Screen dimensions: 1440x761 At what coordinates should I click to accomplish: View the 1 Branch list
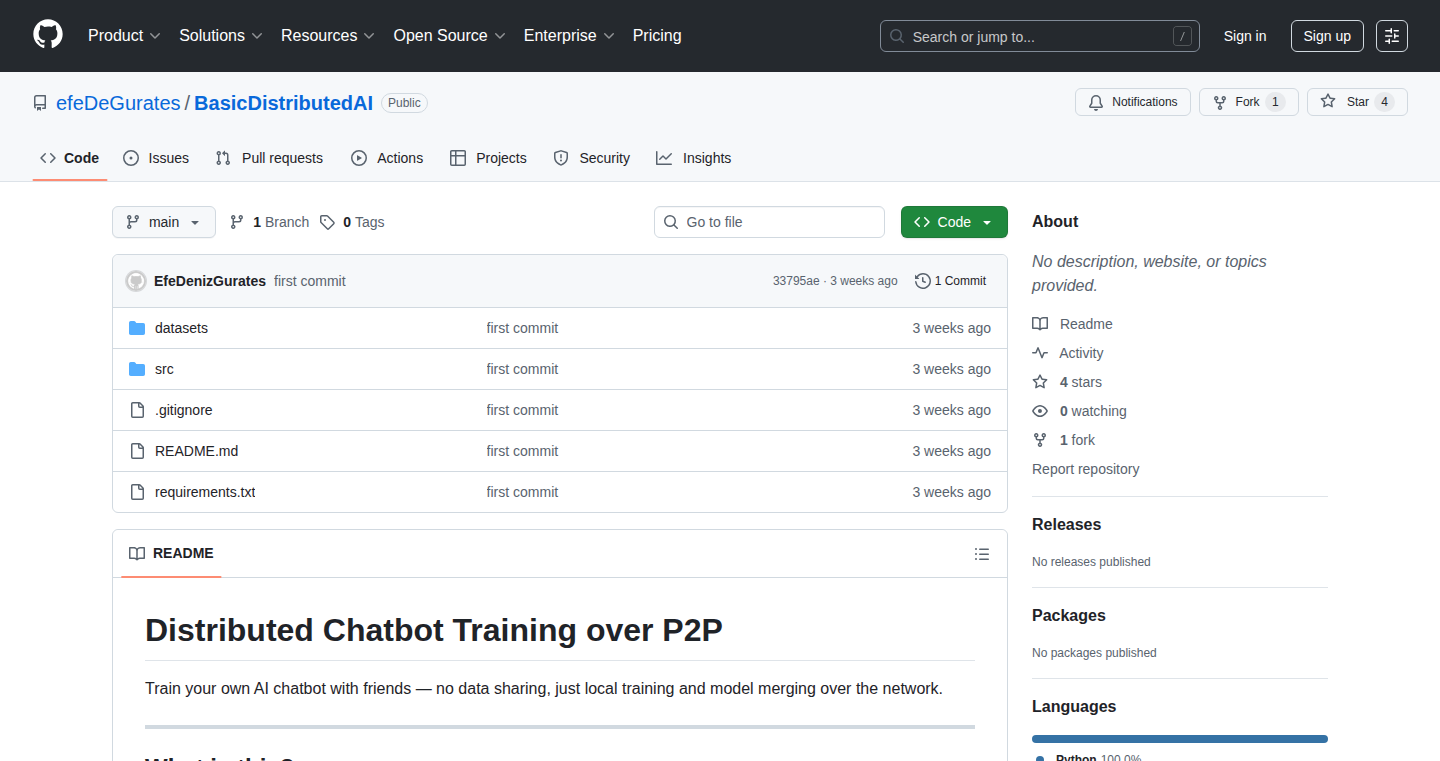pyautogui.click(x=270, y=222)
